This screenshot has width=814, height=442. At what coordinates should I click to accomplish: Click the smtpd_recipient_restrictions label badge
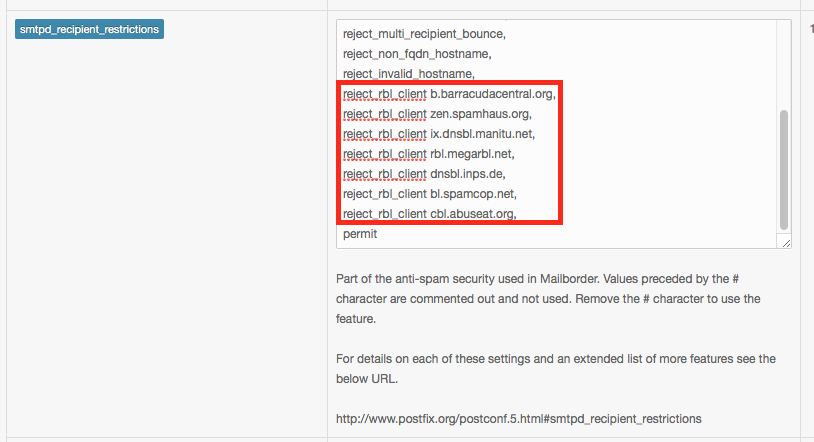tap(89, 29)
